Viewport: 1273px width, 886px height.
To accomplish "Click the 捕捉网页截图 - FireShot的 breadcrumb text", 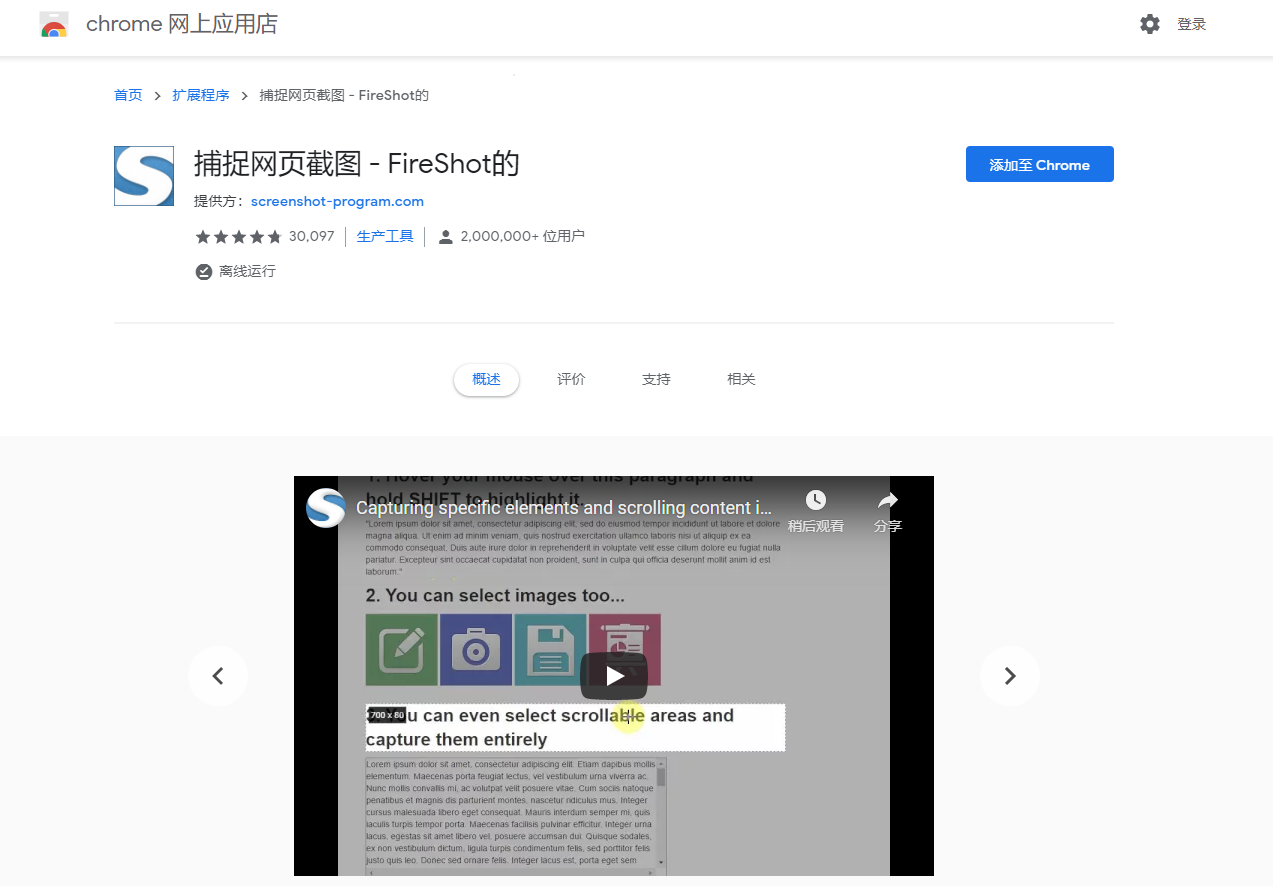I will tap(344, 96).
